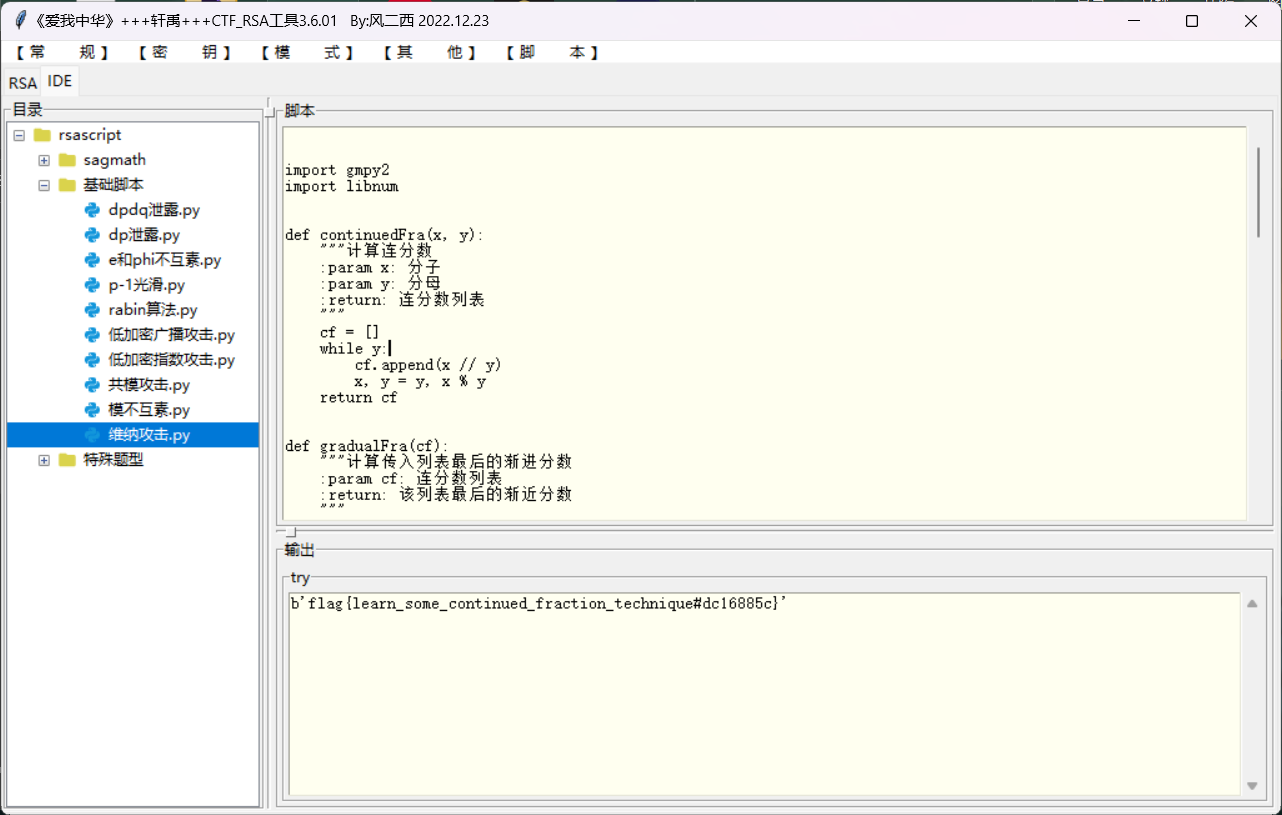This screenshot has height=815, width=1282.
Task: Select the sagmath tree label
Action: click(115, 160)
